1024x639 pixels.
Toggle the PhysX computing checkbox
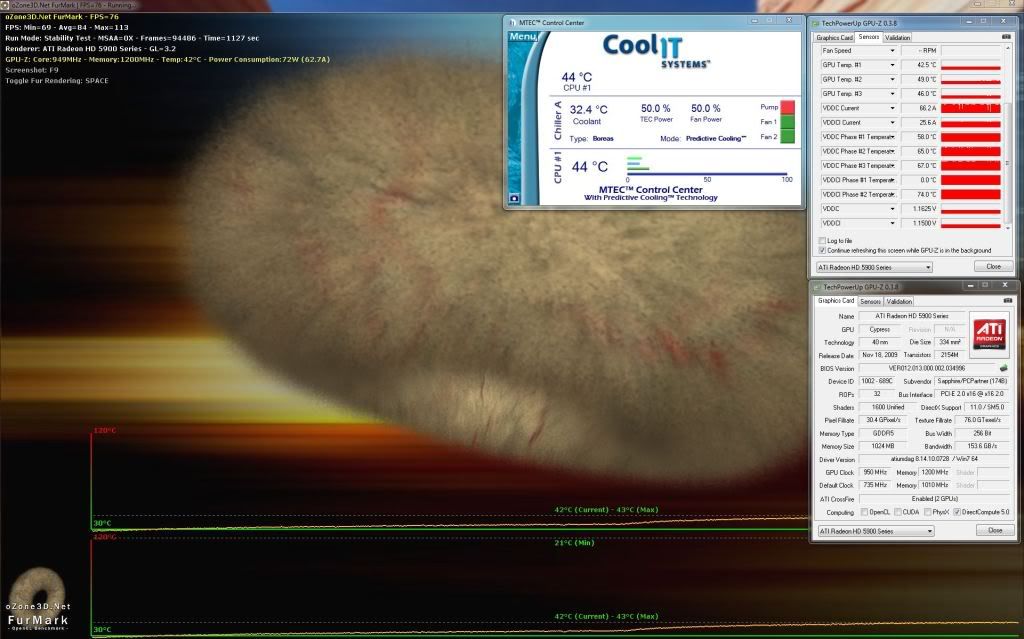pyautogui.click(x=927, y=512)
